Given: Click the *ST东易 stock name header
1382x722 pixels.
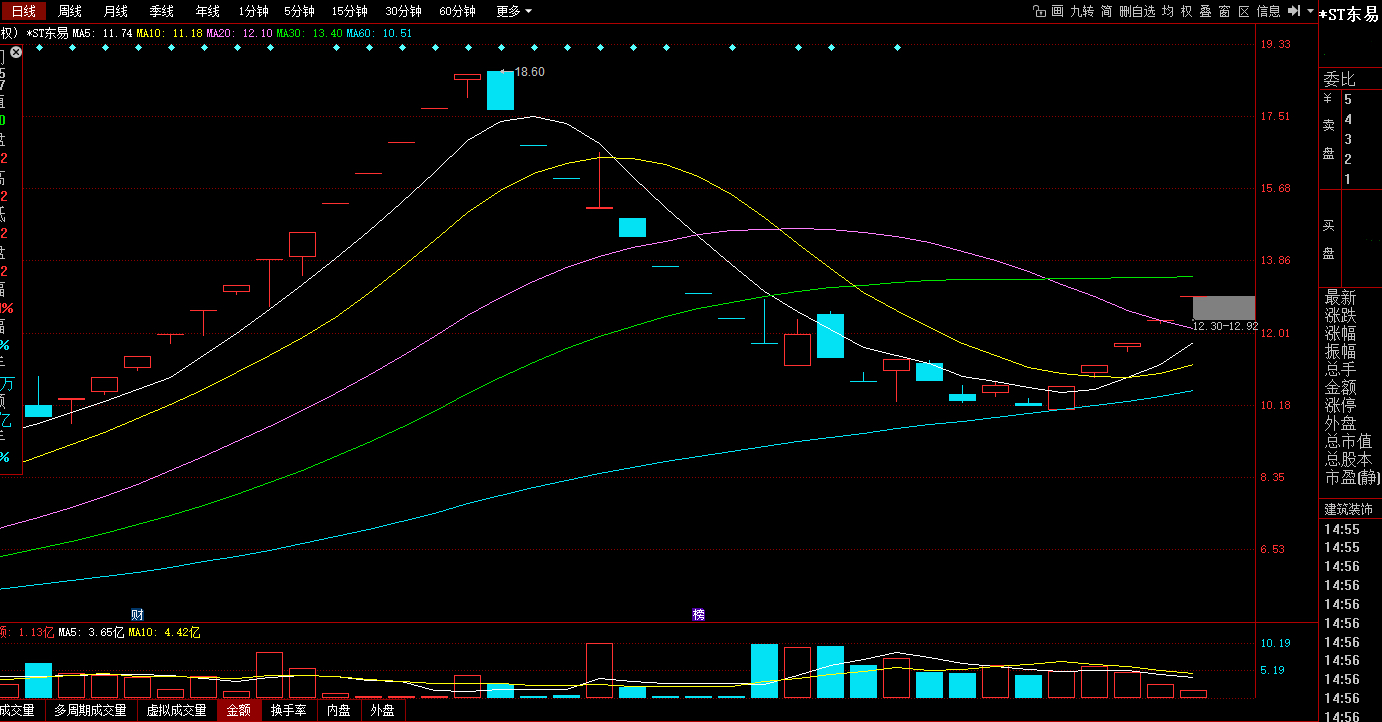Looking at the screenshot, I should [x=1351, y=13].
